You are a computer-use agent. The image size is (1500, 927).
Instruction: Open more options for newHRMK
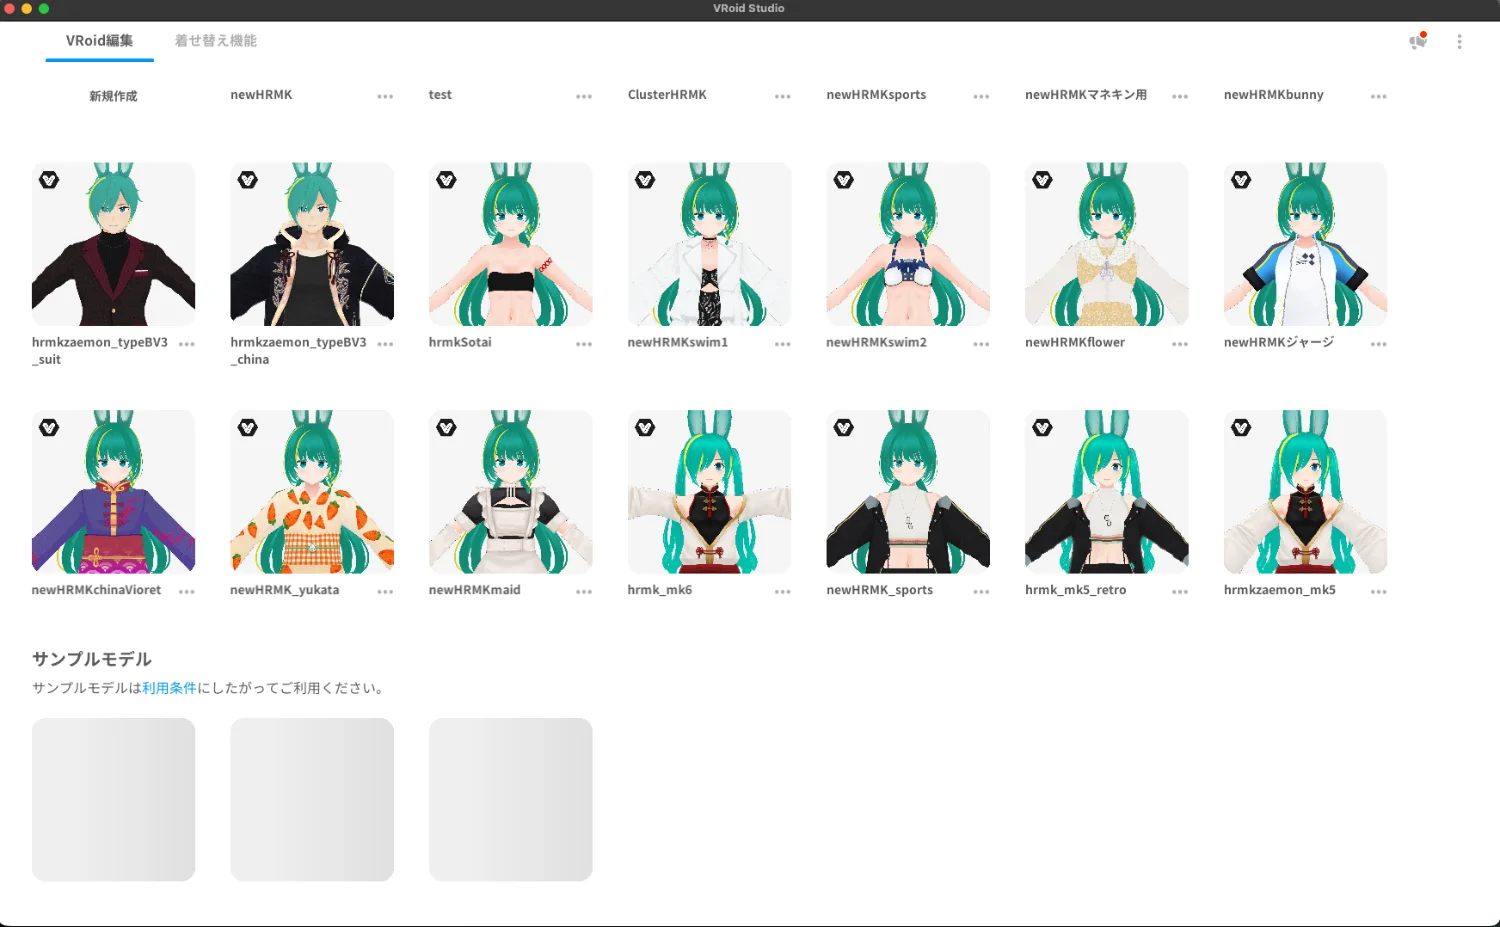pyautogui.click(x=385, y=97)
